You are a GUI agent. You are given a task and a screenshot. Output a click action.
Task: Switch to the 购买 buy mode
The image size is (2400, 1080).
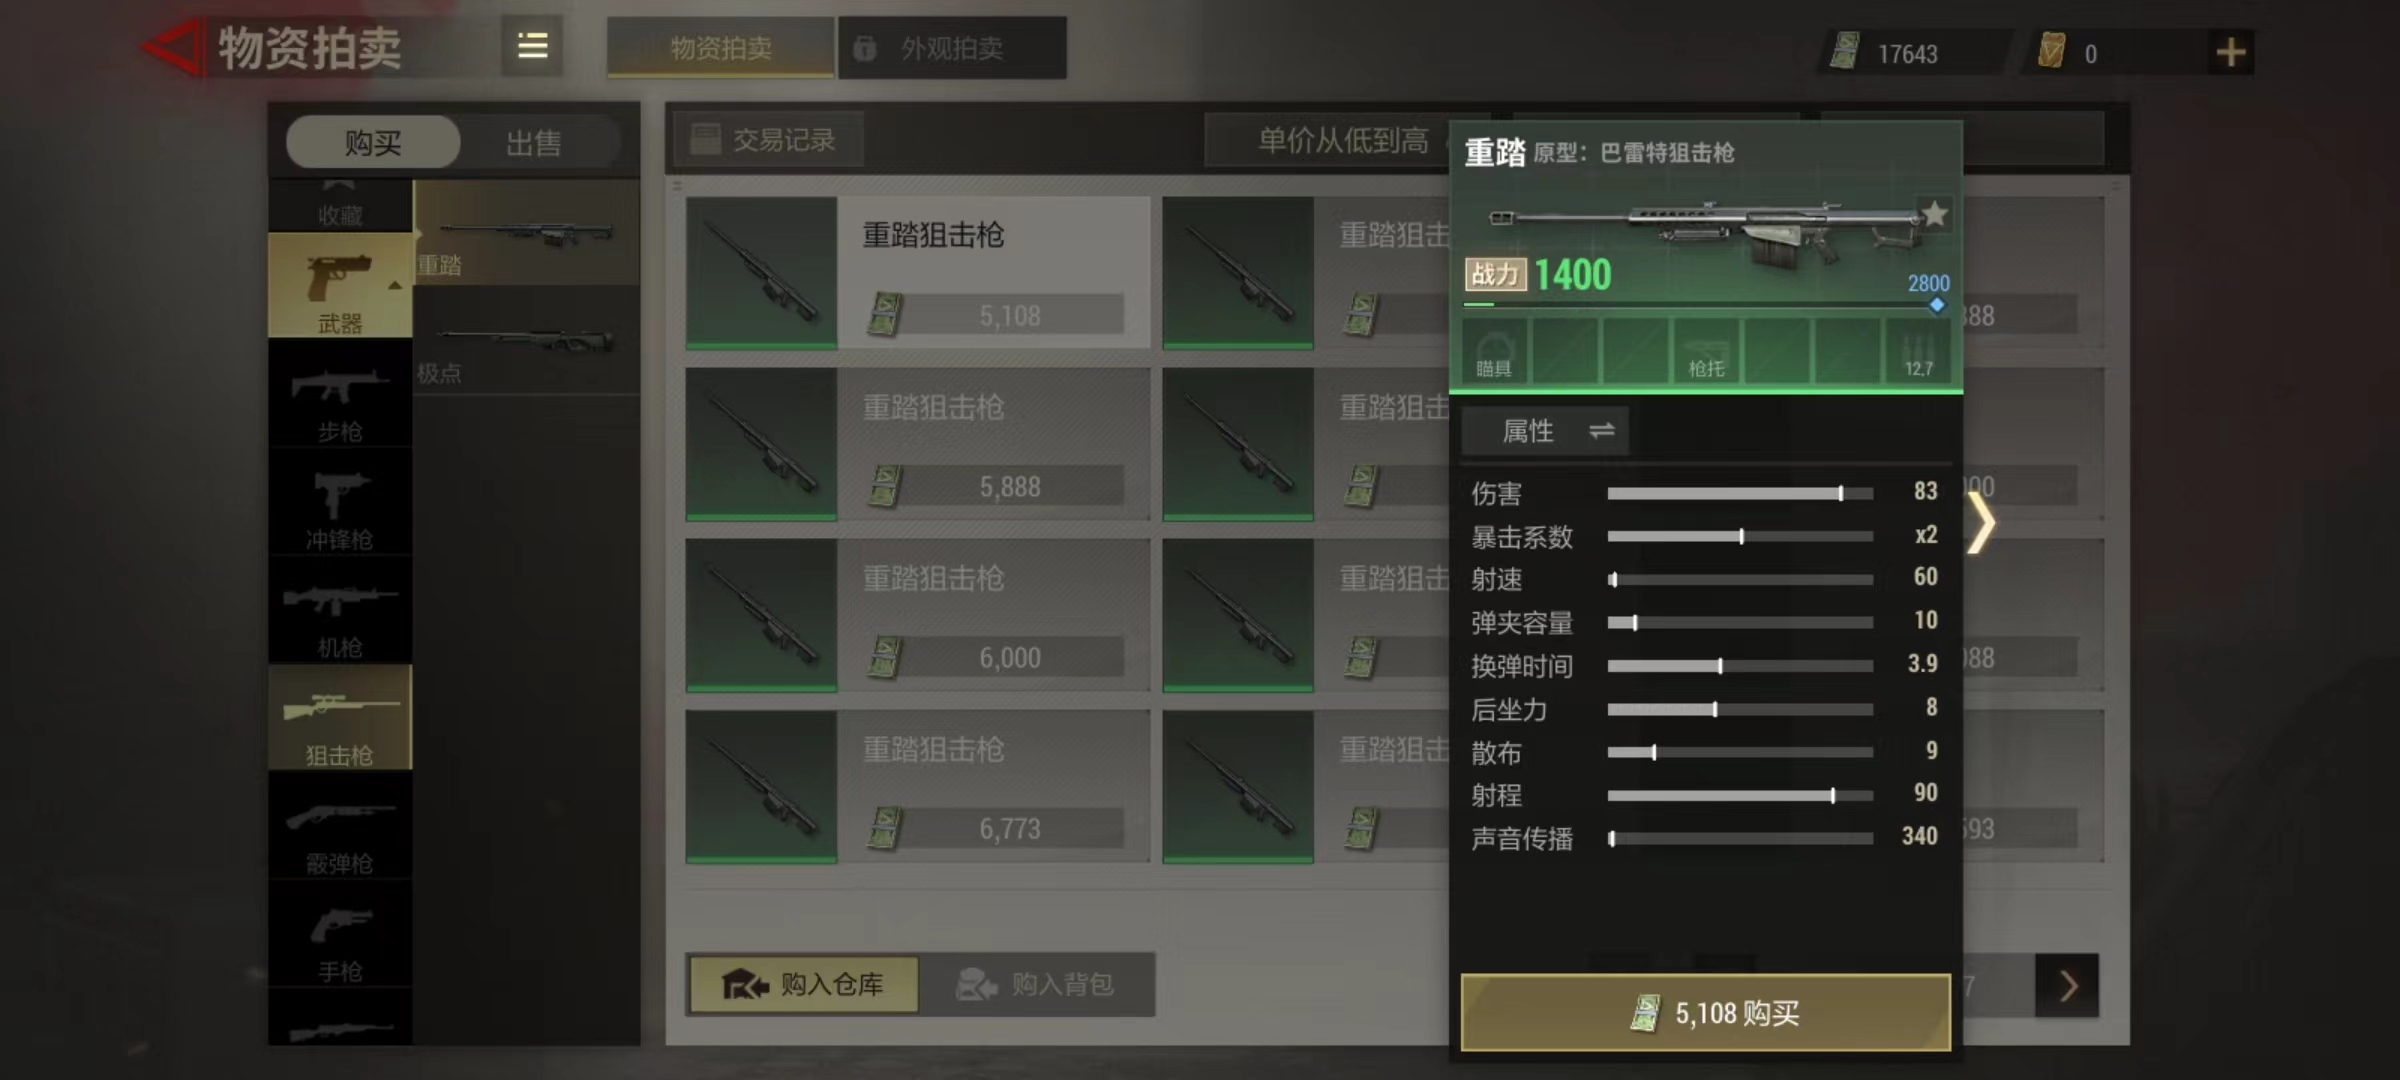tap(373, 143)
